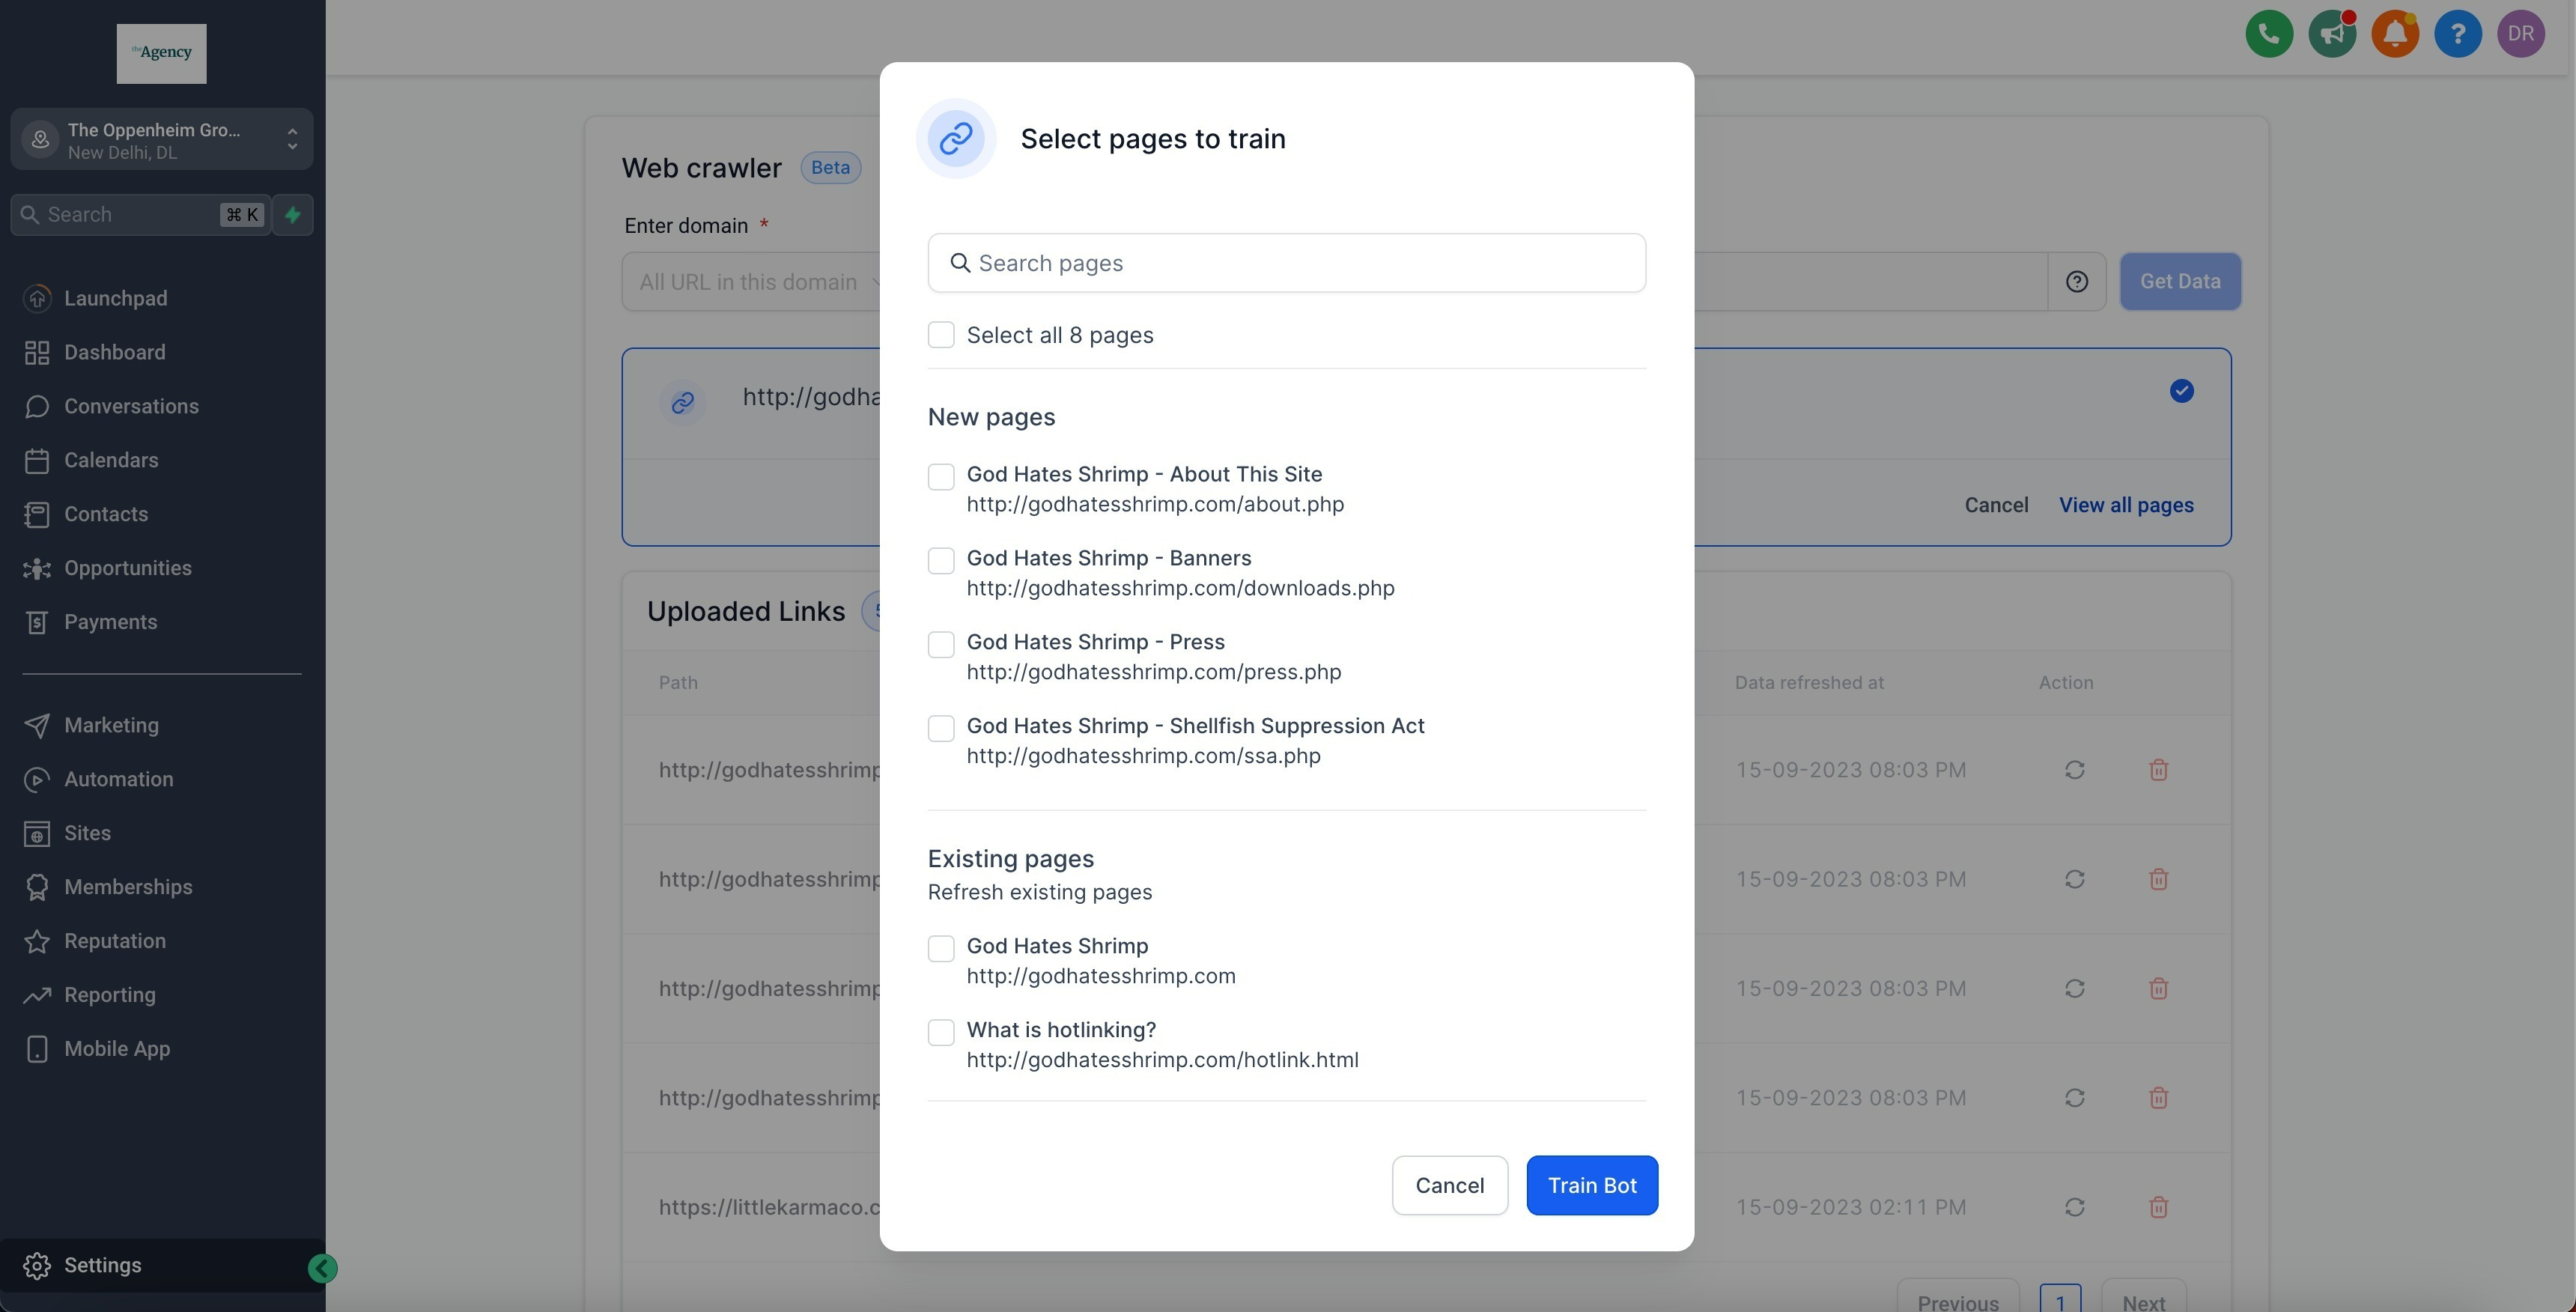
Task: Select the Shellfish Suppression Act page
Action: pos(940,728)
